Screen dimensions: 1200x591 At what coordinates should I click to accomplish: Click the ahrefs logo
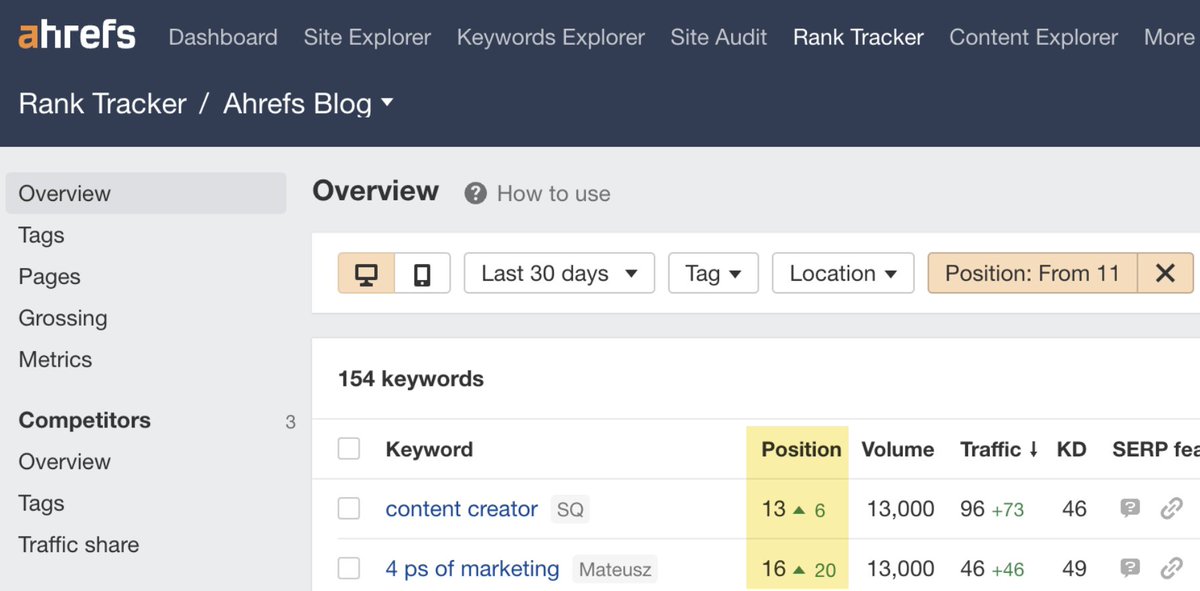[77, 35]
